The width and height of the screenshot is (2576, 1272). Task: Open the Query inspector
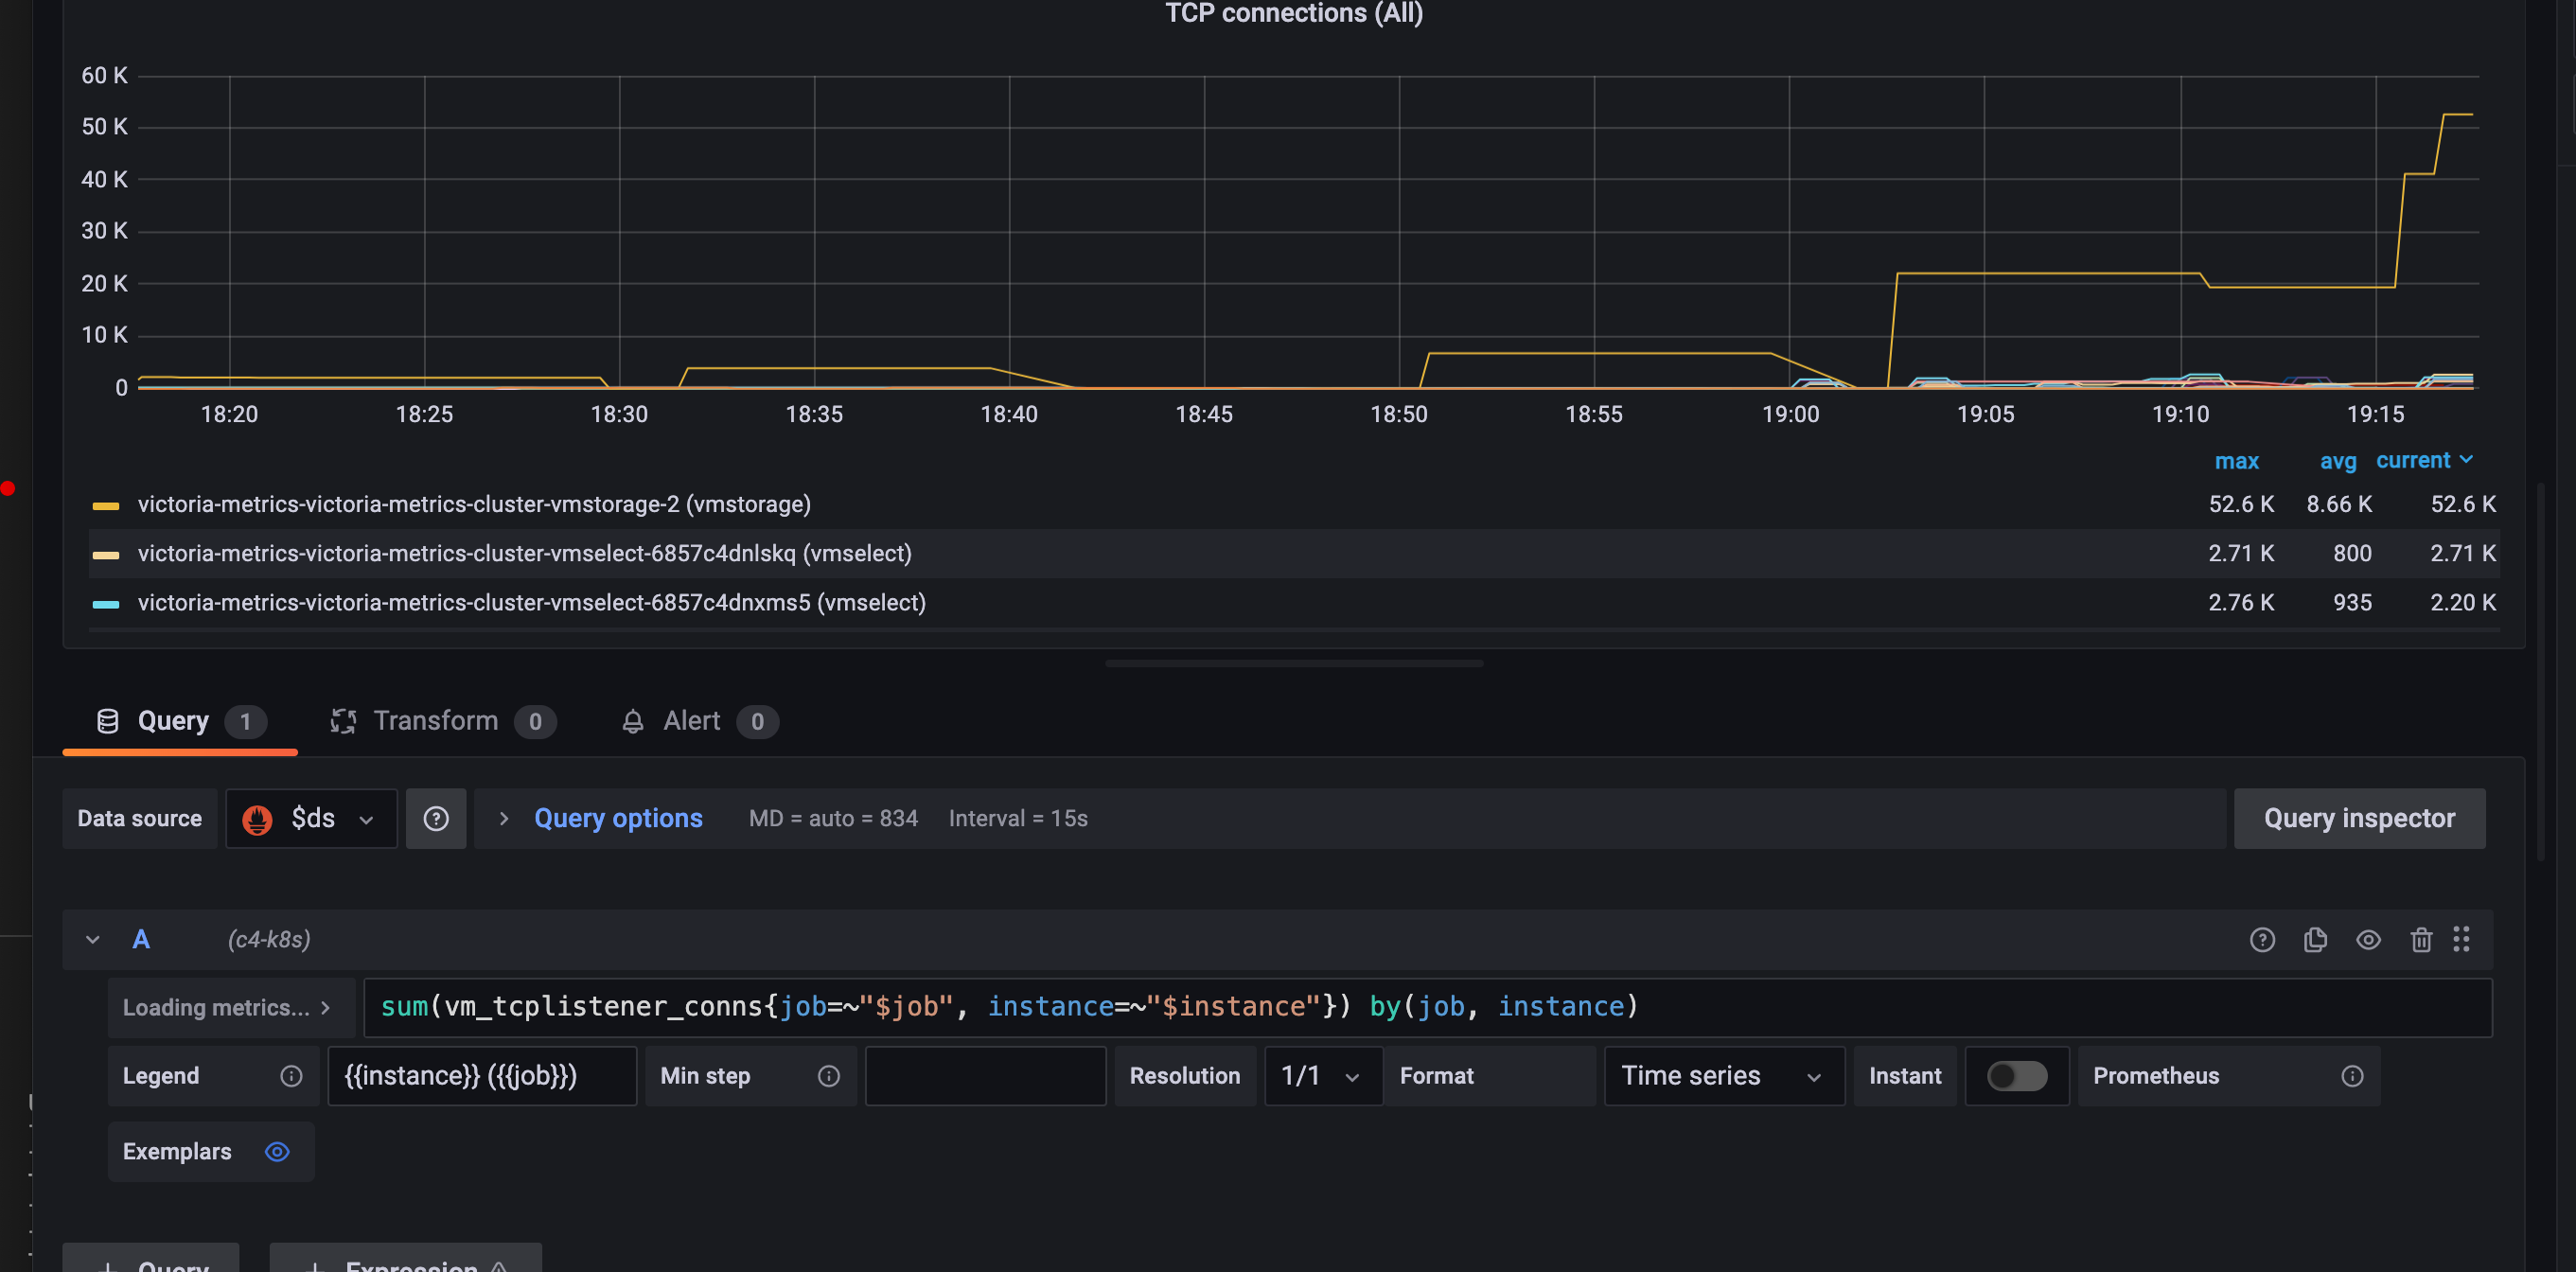click(2358, 818)
